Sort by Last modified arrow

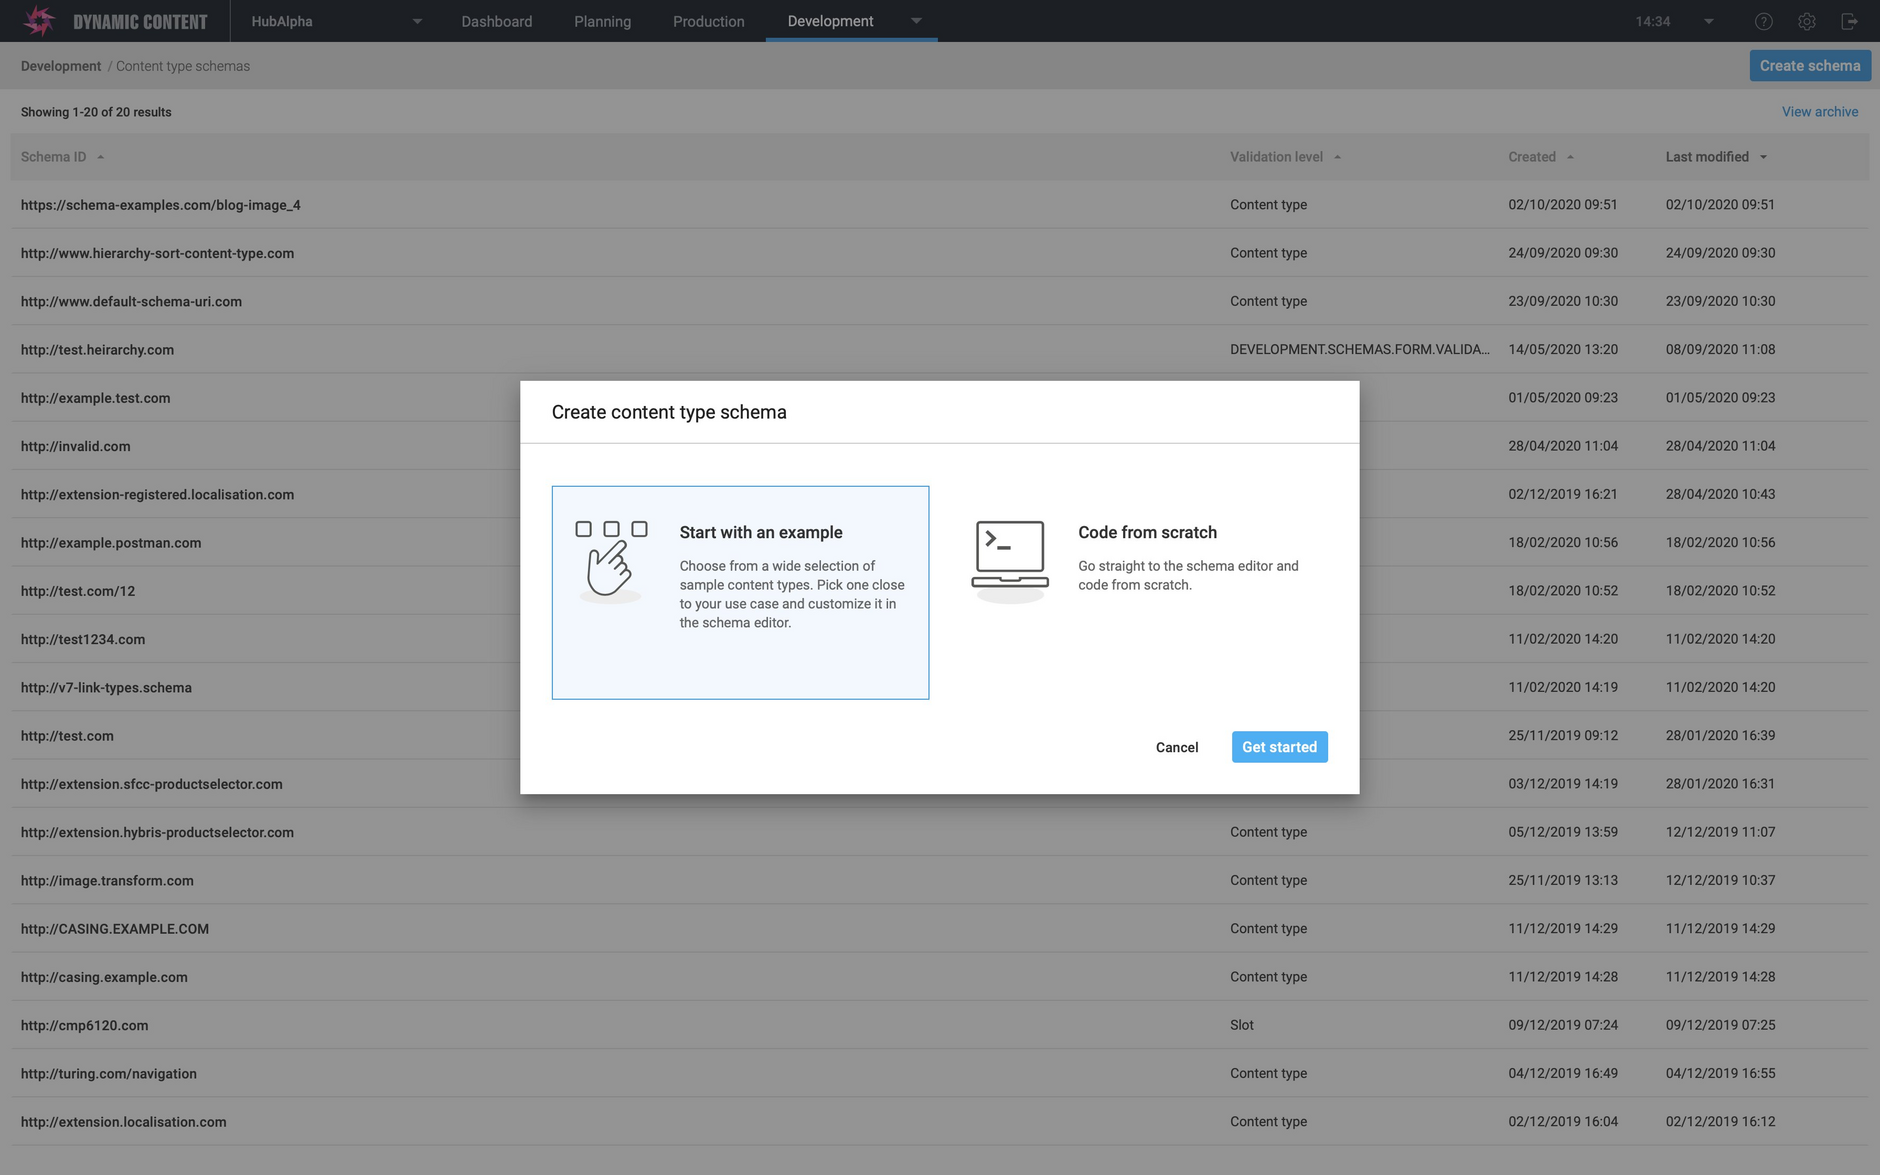(1763, 157)
